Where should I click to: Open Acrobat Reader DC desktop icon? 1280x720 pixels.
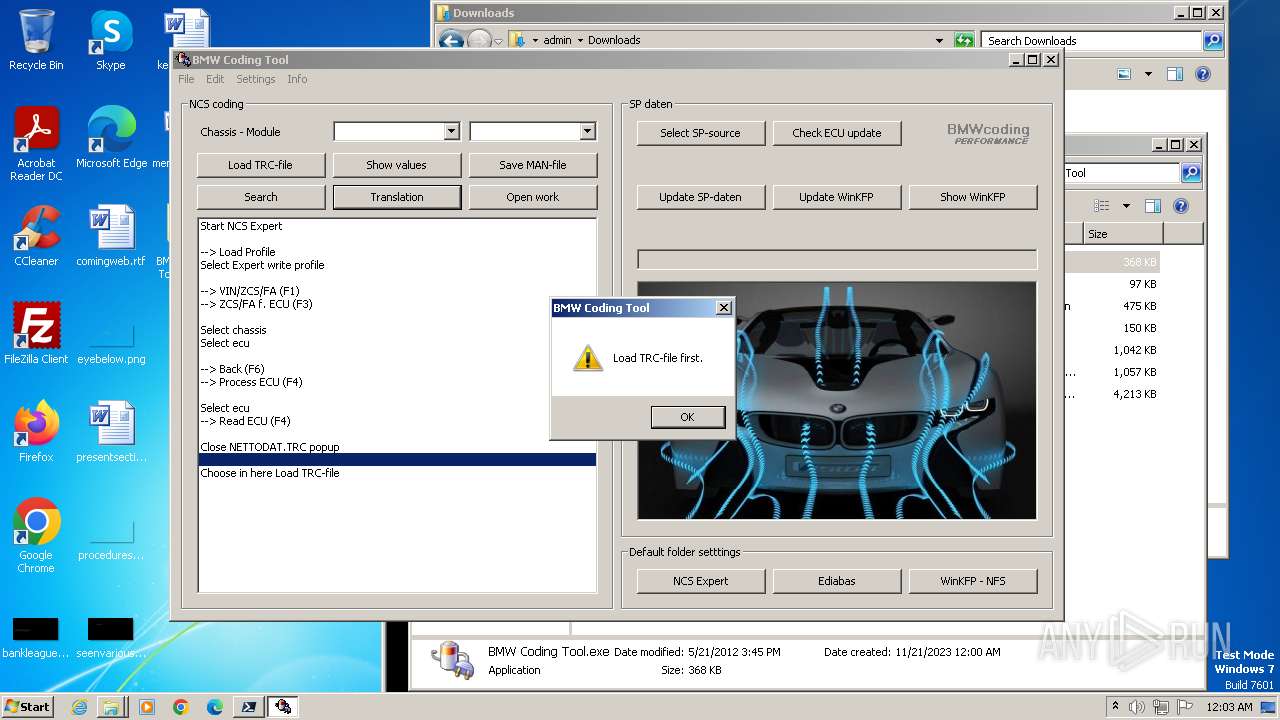click(36, 144)
